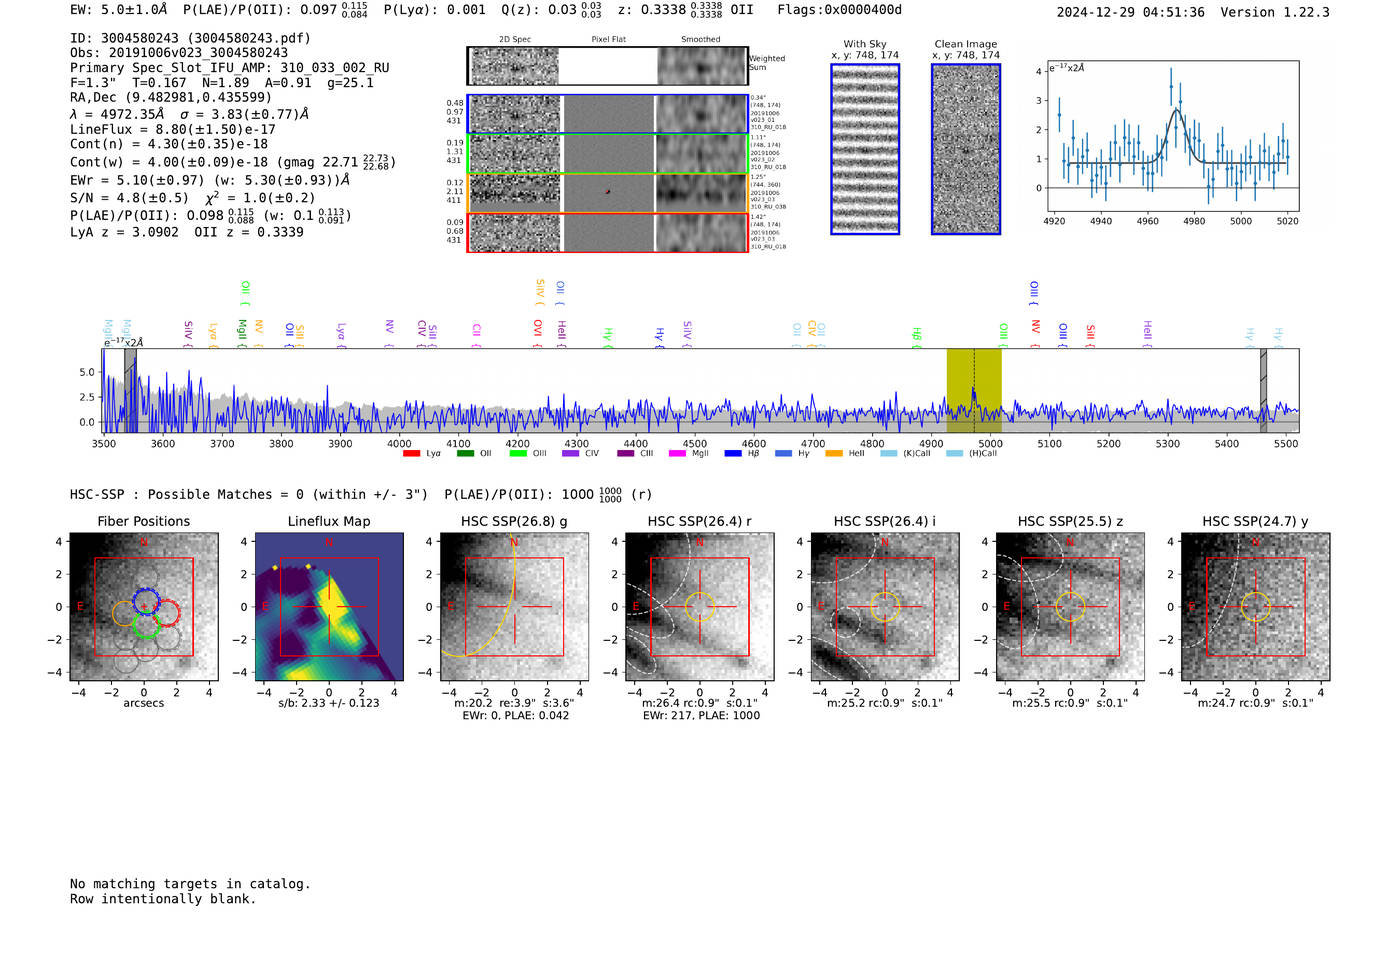Click the (H)CaII legend swatch

click(x=954, y=453)
